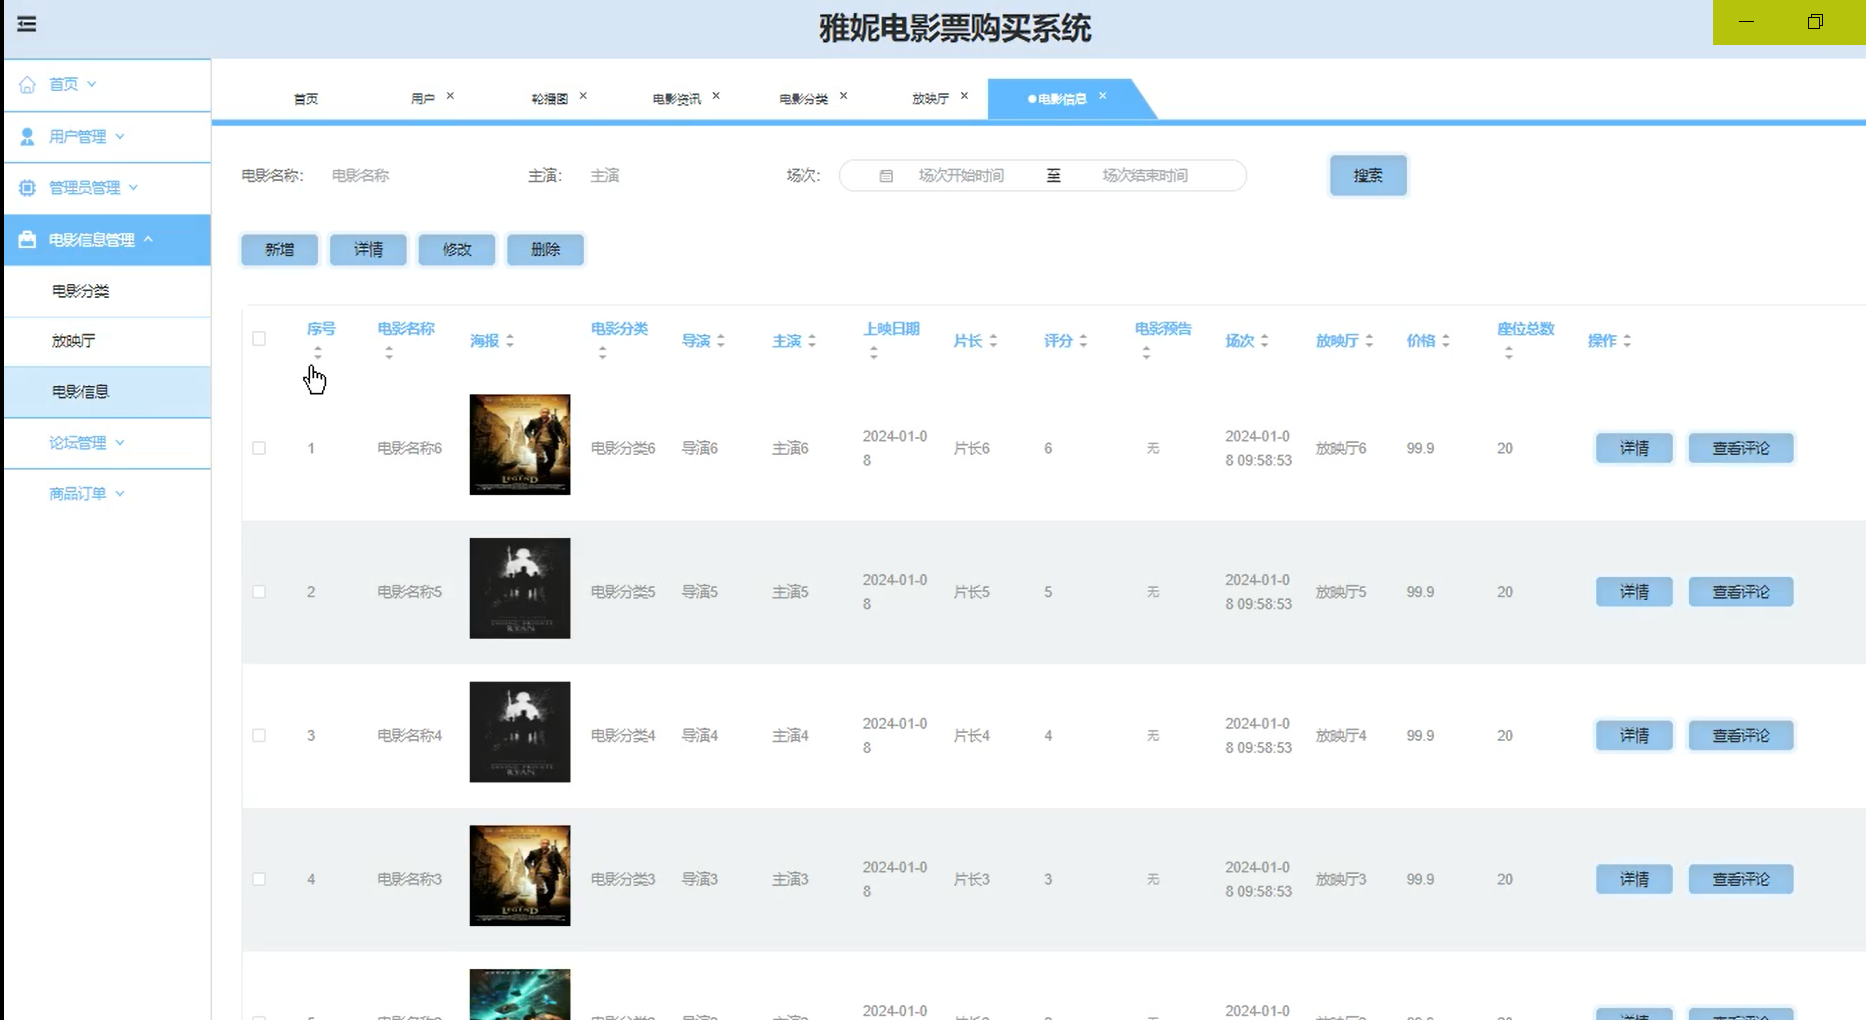The width and height of the screenshot is (1866, 1020).
Task: Click the user icon beside 用户管理
Action: [27, 136]
